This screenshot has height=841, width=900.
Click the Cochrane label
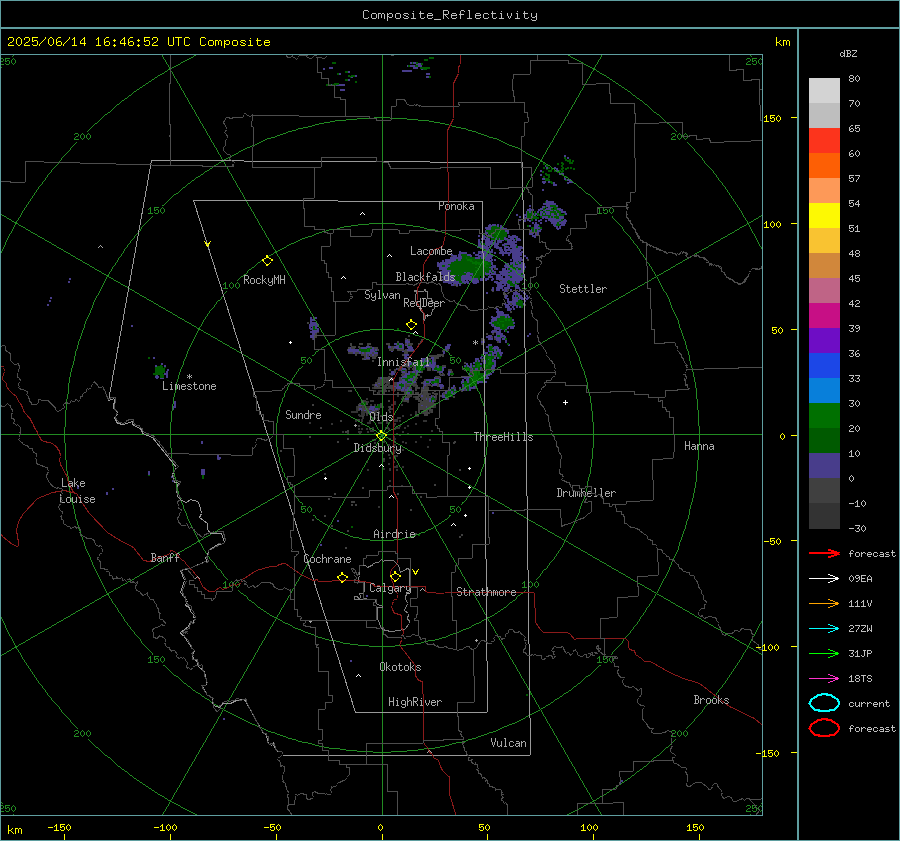pyautogui.click(x=327, y=559)
